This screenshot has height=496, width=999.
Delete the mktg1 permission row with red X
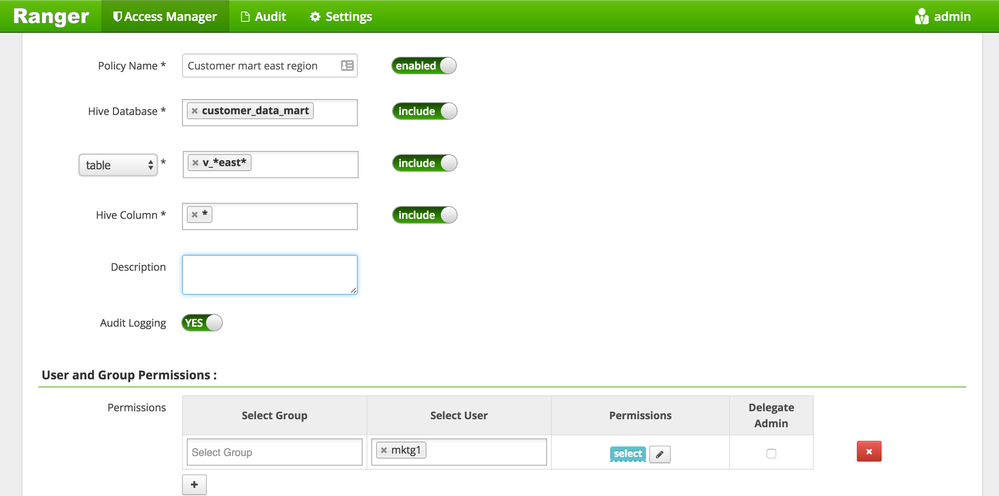coord(869,452)
